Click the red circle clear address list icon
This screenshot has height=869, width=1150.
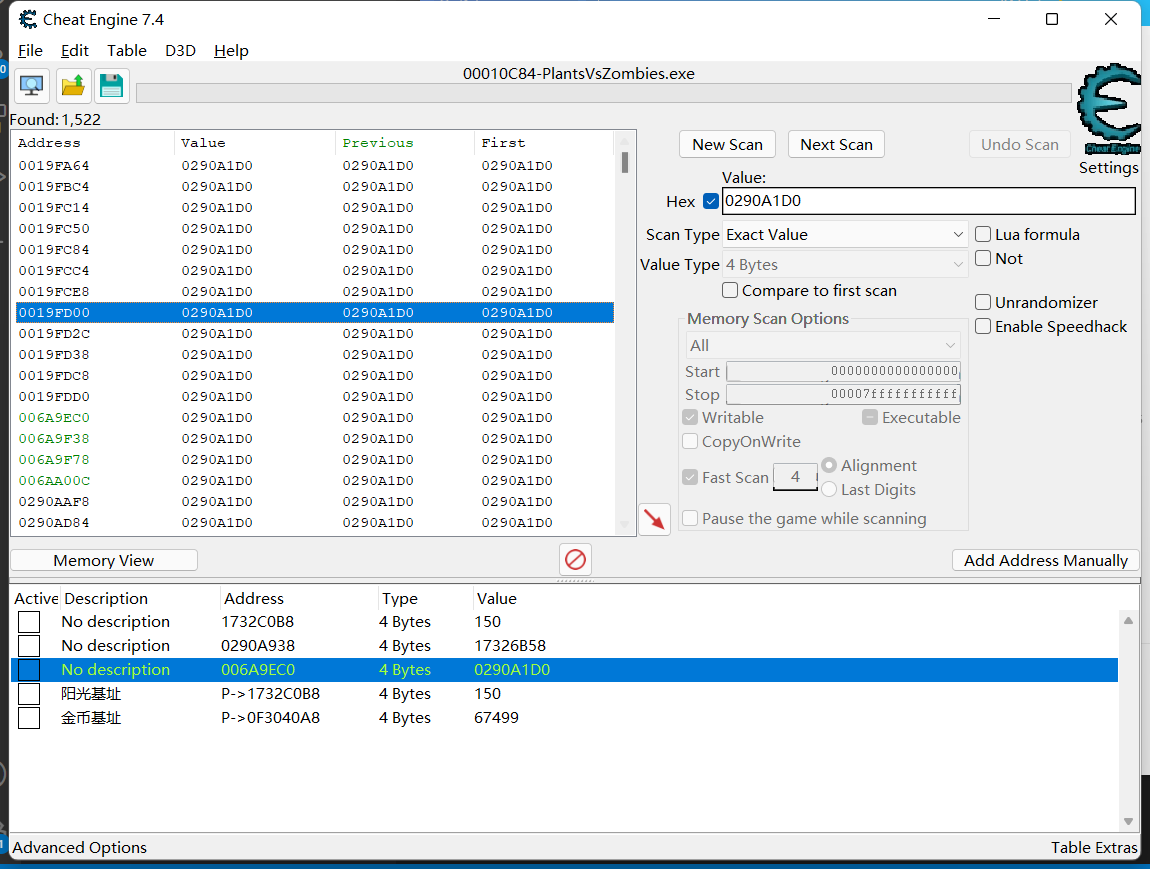(x=576, y=560)
